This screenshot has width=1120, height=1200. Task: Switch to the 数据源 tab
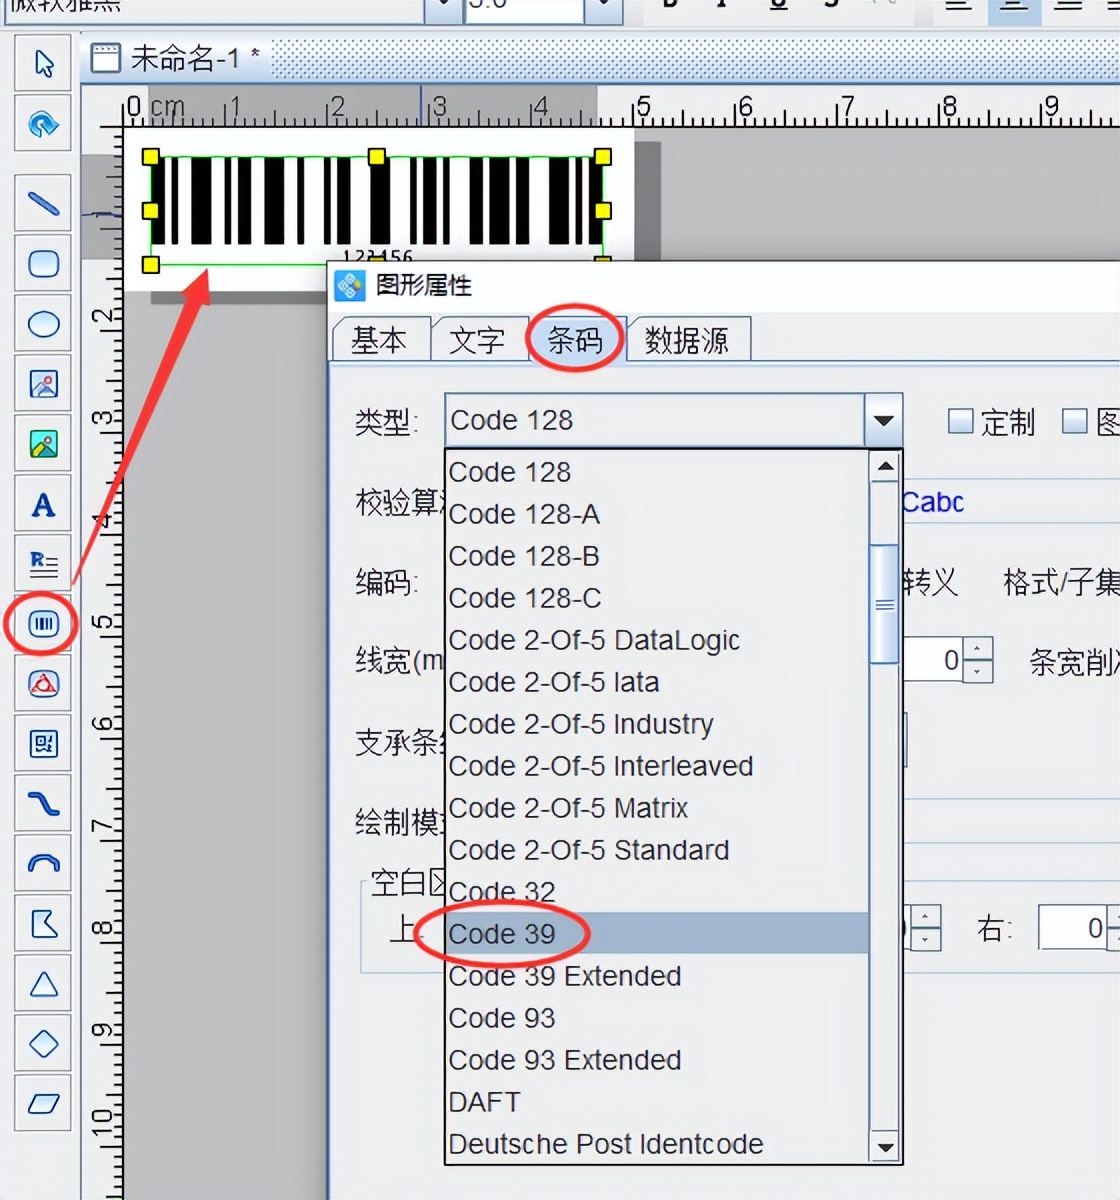coord(688,340)
